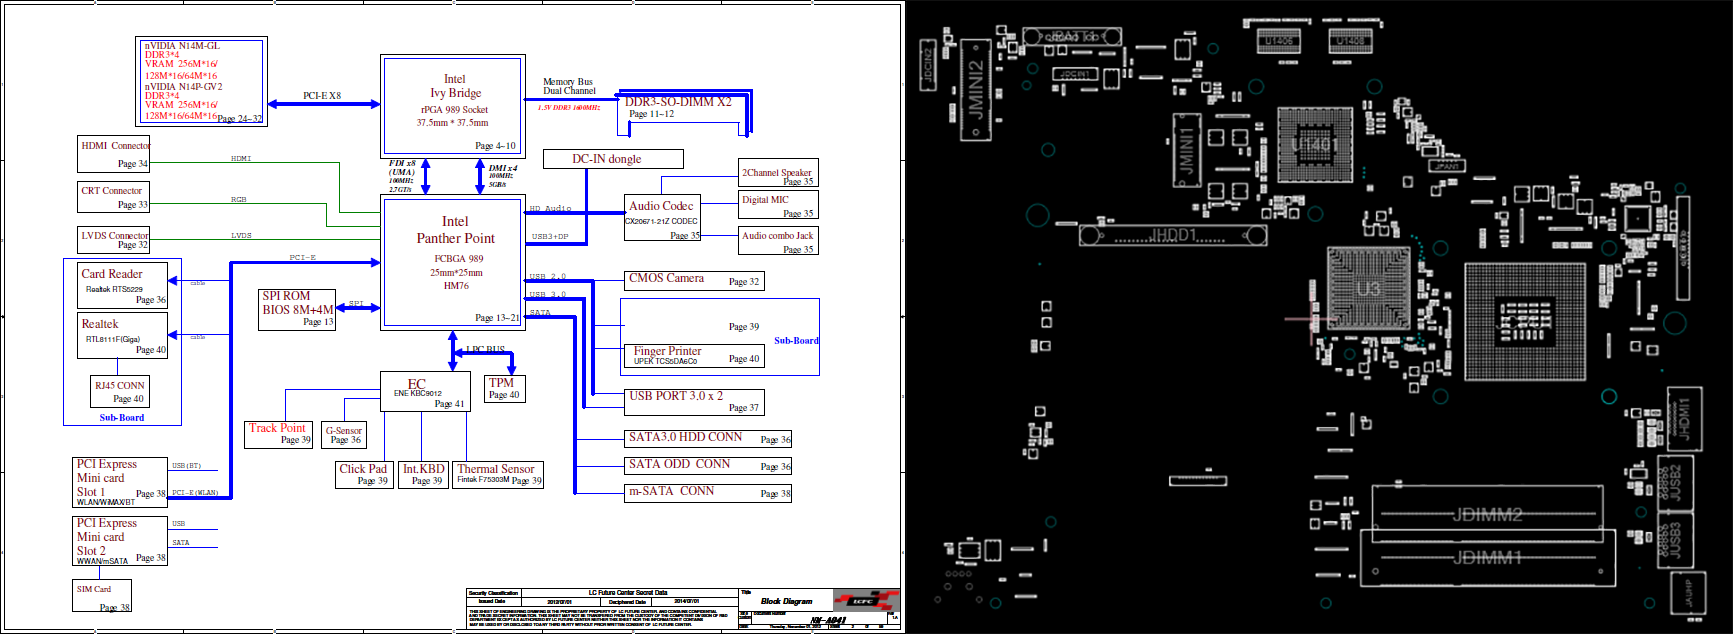Click the JUSB2 connector on the board
Screen dimensions: 1733x634
point(1676,484)
